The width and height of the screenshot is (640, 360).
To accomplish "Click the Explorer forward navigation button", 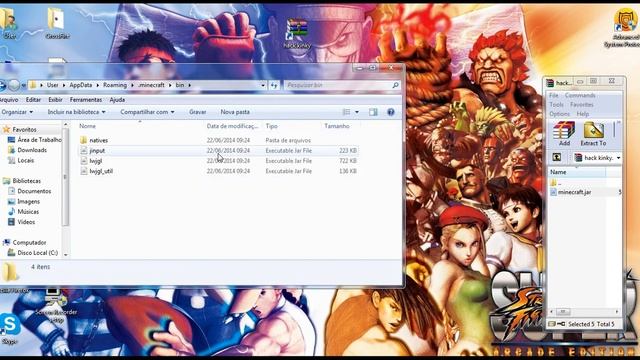I will click(14, 85).
